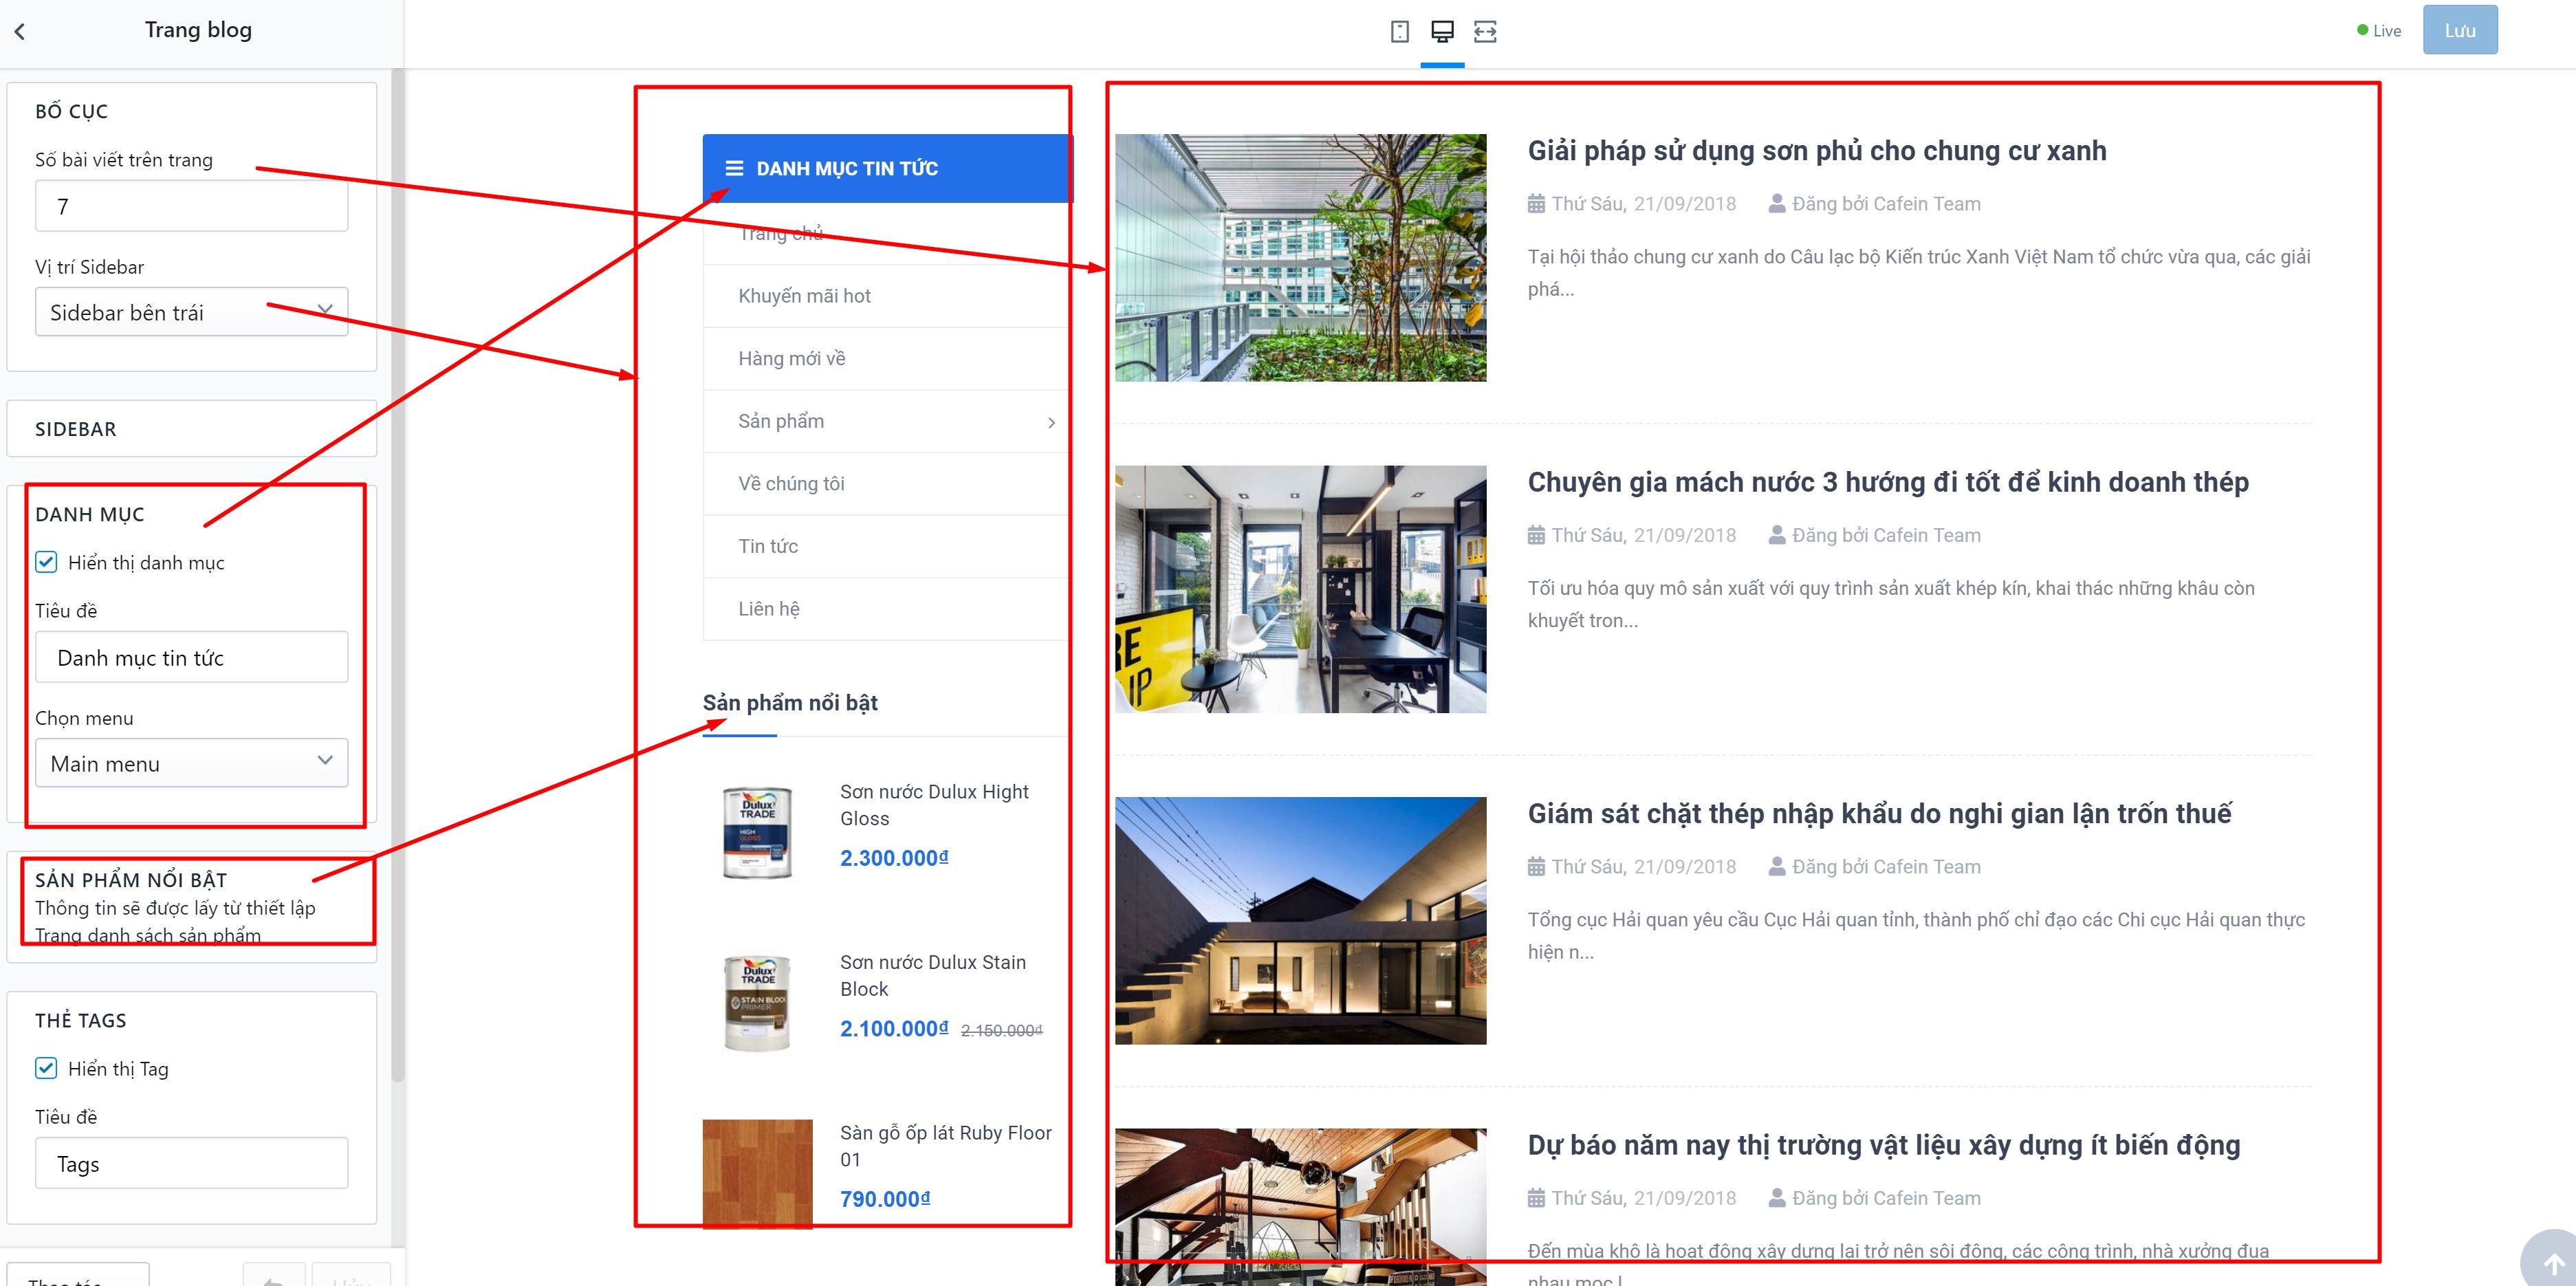2576x1286 pixels.
Task: Open the post Giải pháp sử dụng sơn phủ
Action: [x=1816, y=150]
